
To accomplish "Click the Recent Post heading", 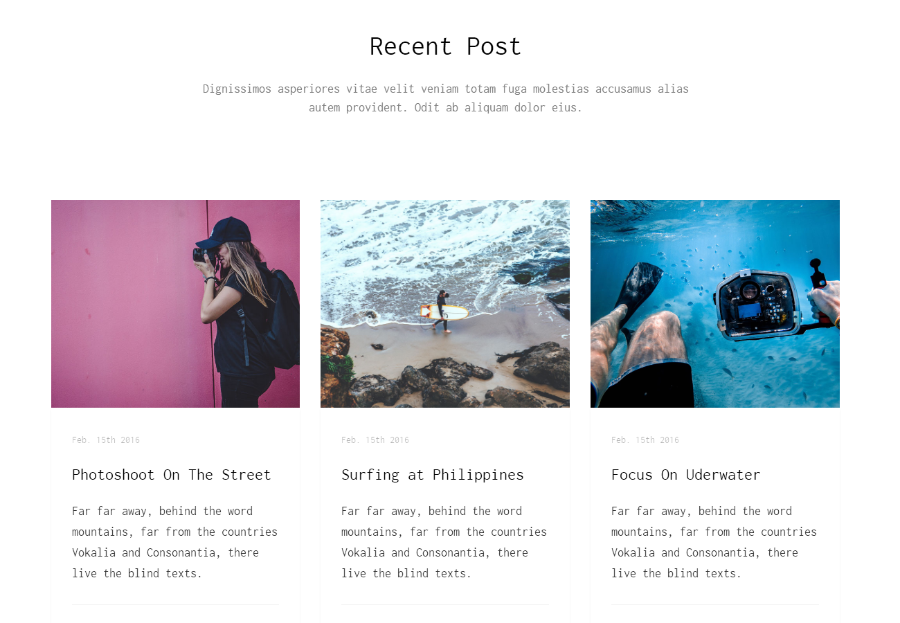I will (445, 47).
